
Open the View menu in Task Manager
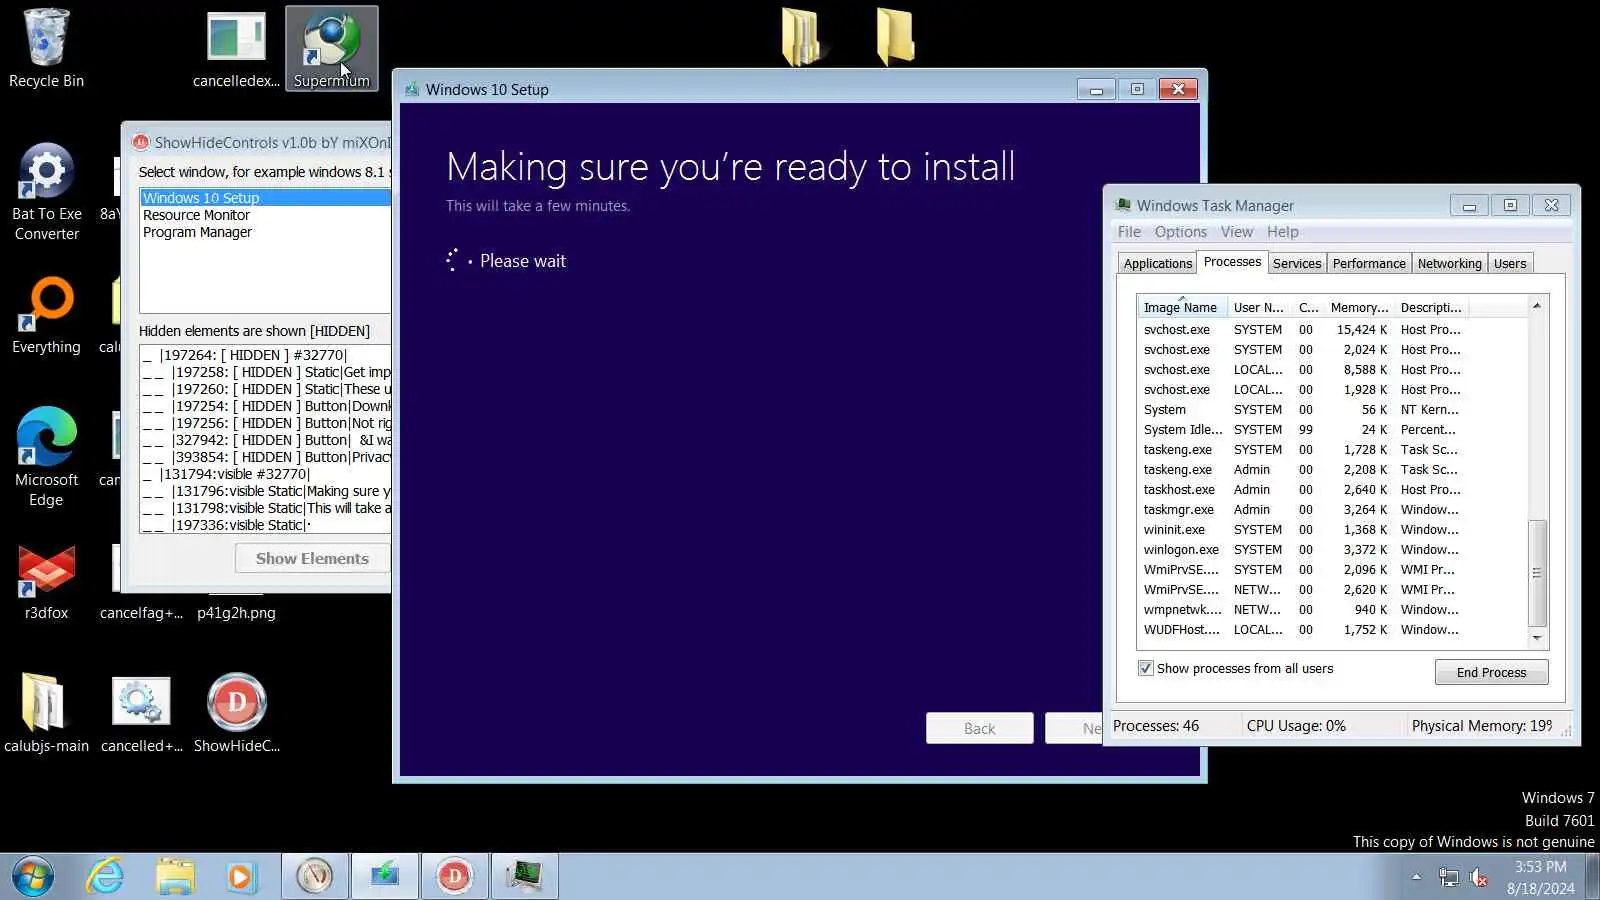[1237, 232]
